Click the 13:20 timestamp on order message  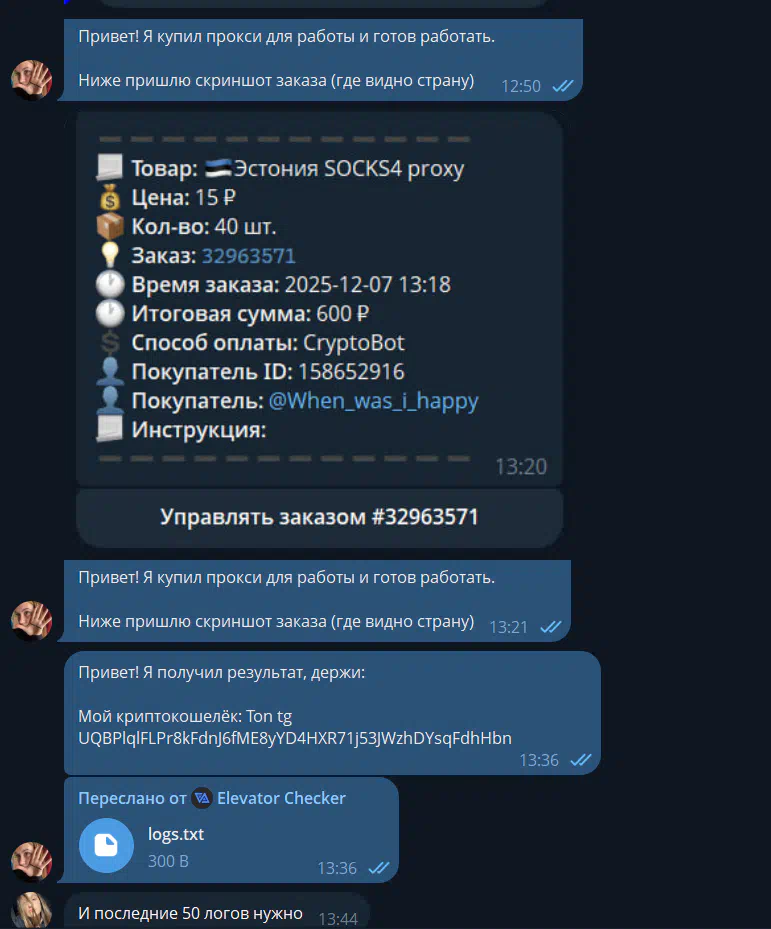pyautogui.click(x=521, y=467)
